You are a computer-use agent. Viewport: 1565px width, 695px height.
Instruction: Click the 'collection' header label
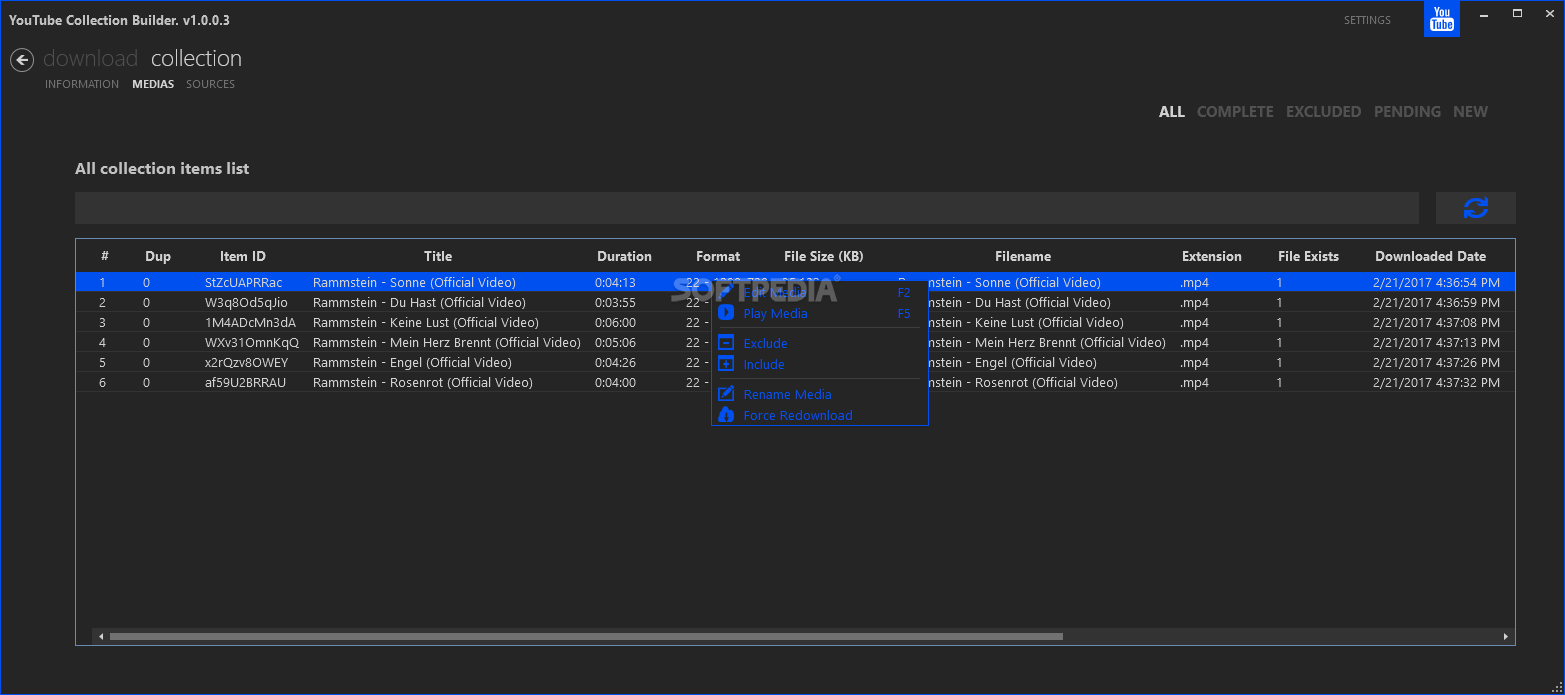[x=196, y=59]
